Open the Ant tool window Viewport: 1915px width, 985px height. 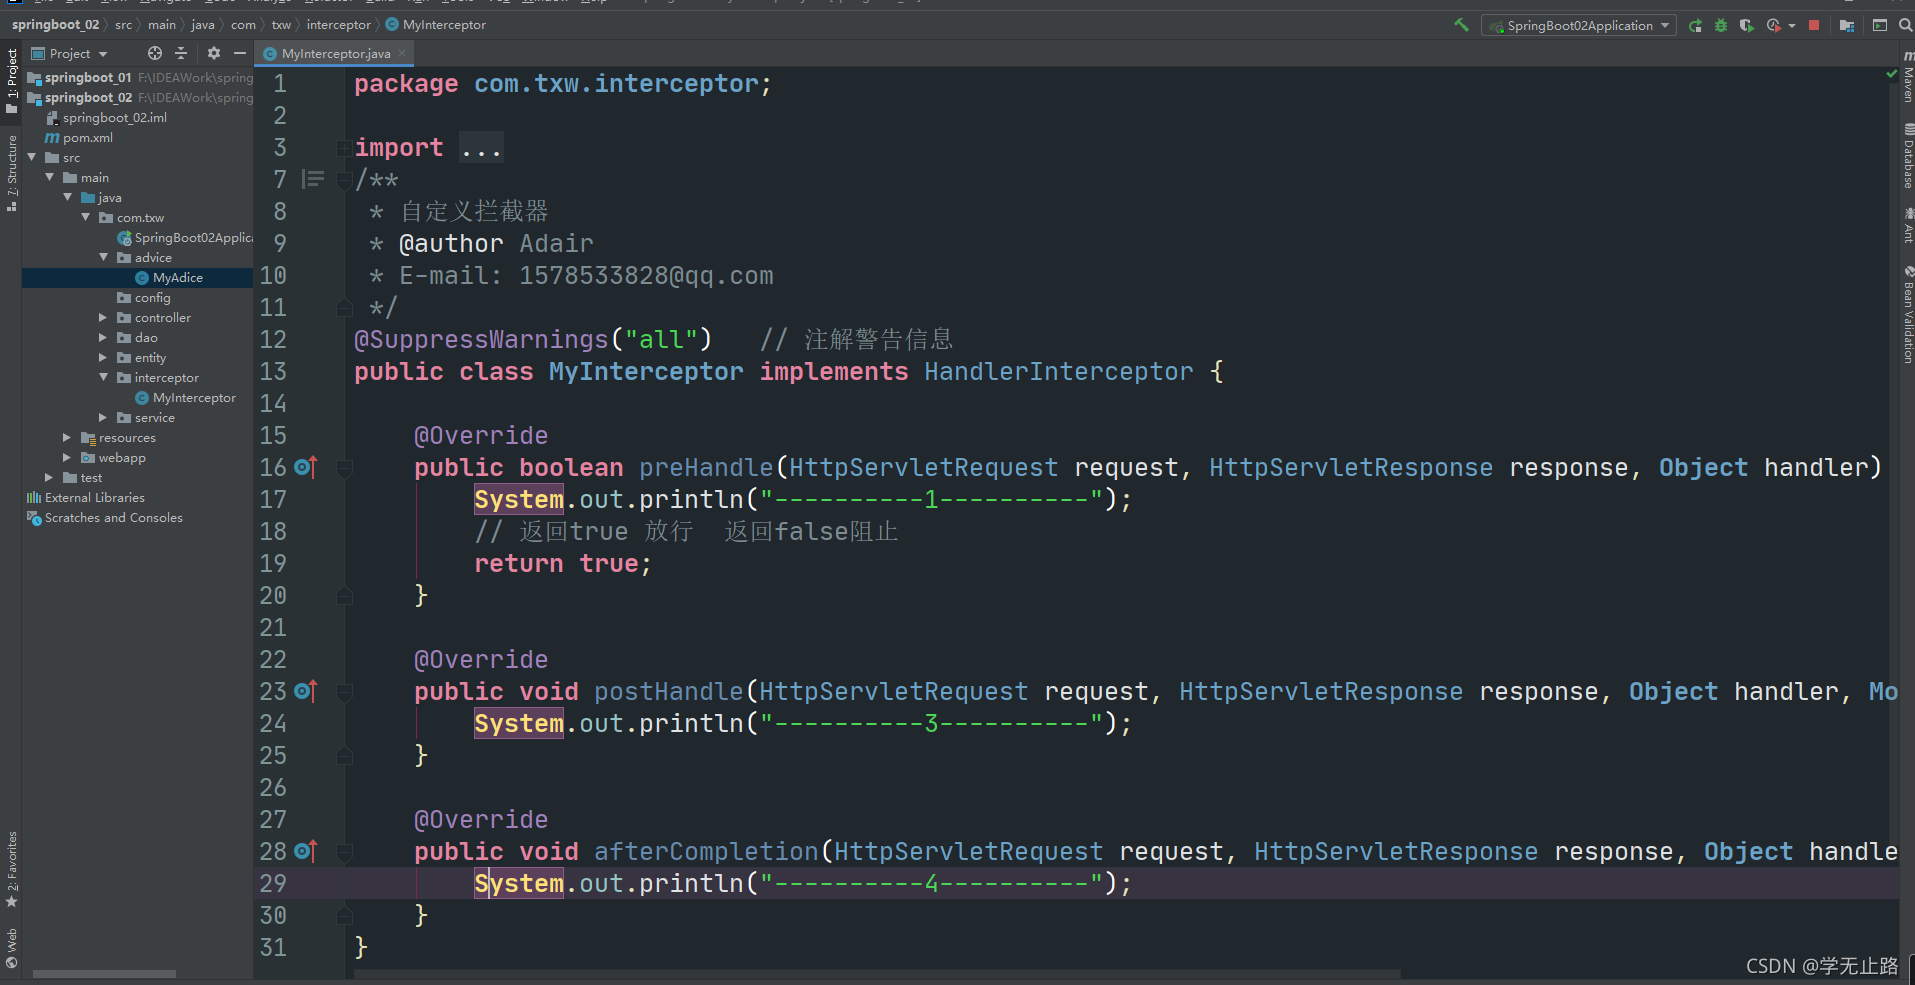tap(1908, 227)
